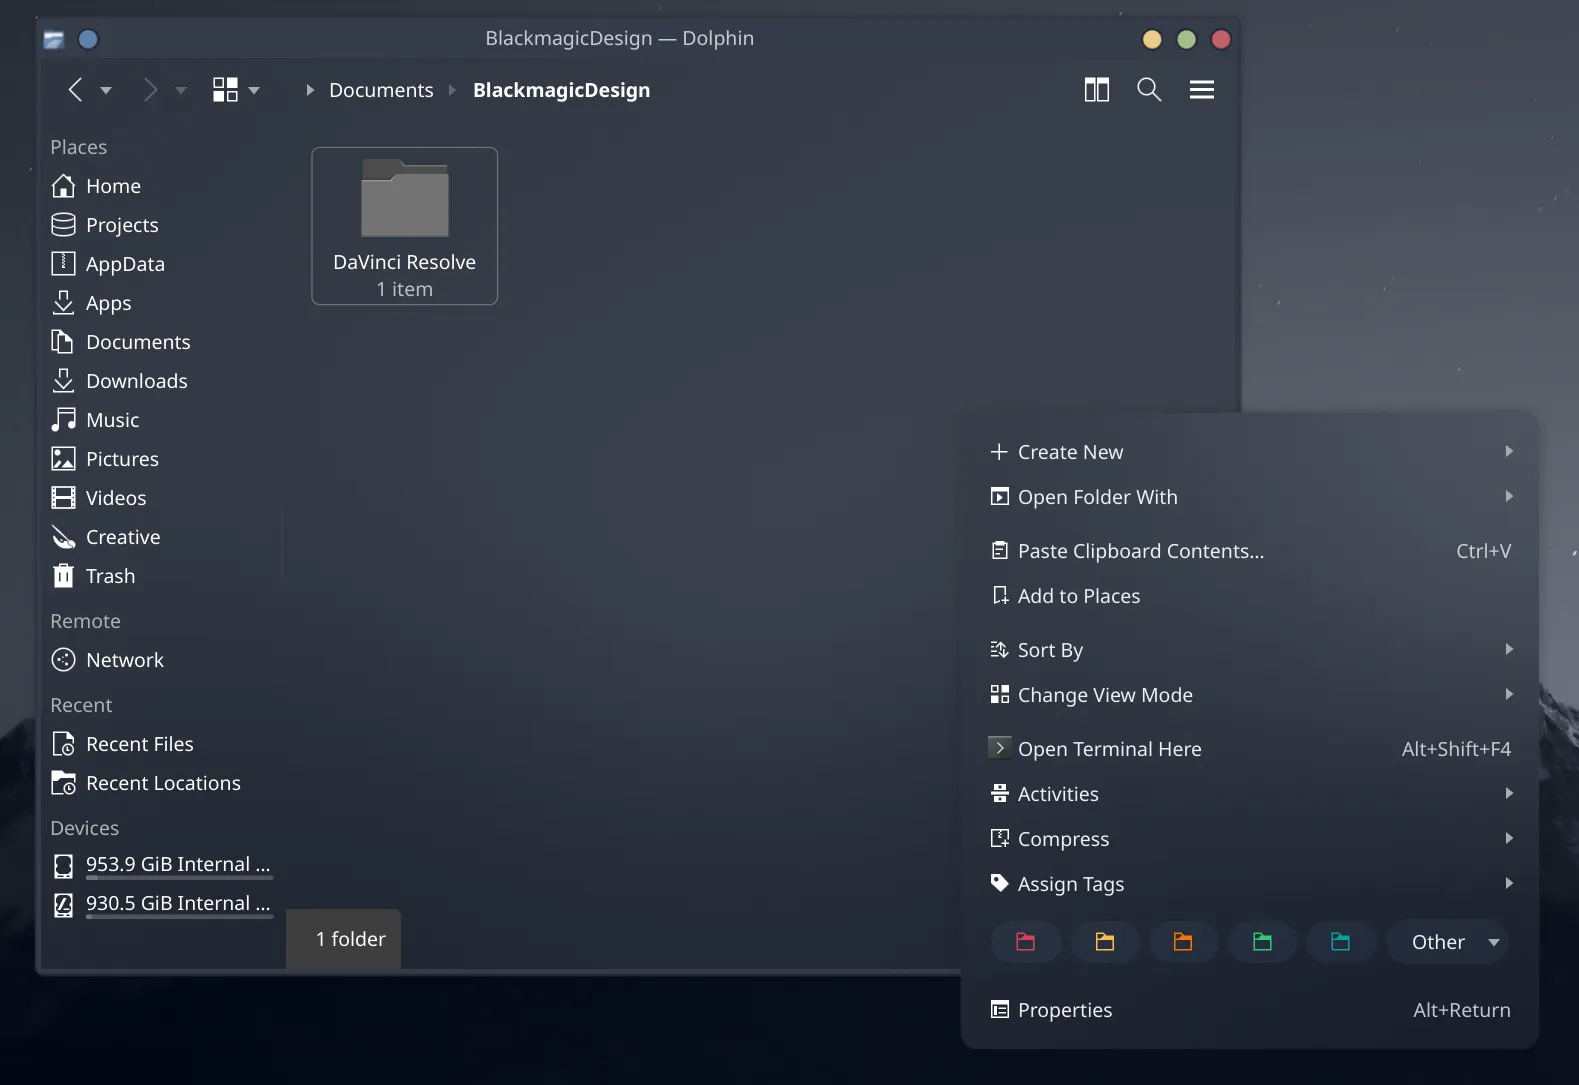Expand breadcrumb arrow before BlackmagicDesign
Screen dimensions: 1579x1085
coord(452,90)
